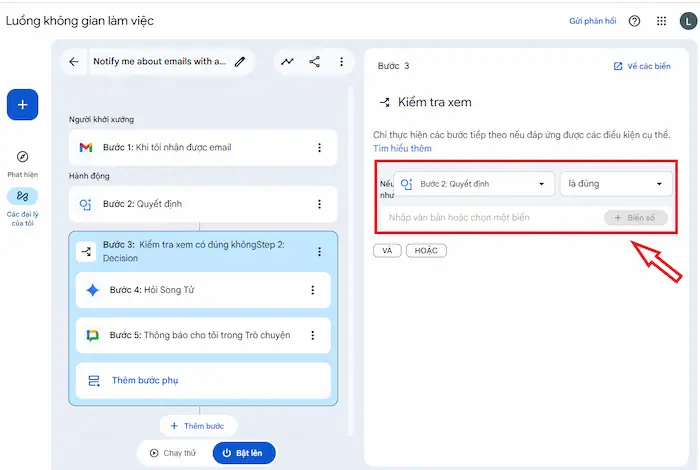Add condition with HOẶC button
Viewport: 700px width, 470px height.
426,251
